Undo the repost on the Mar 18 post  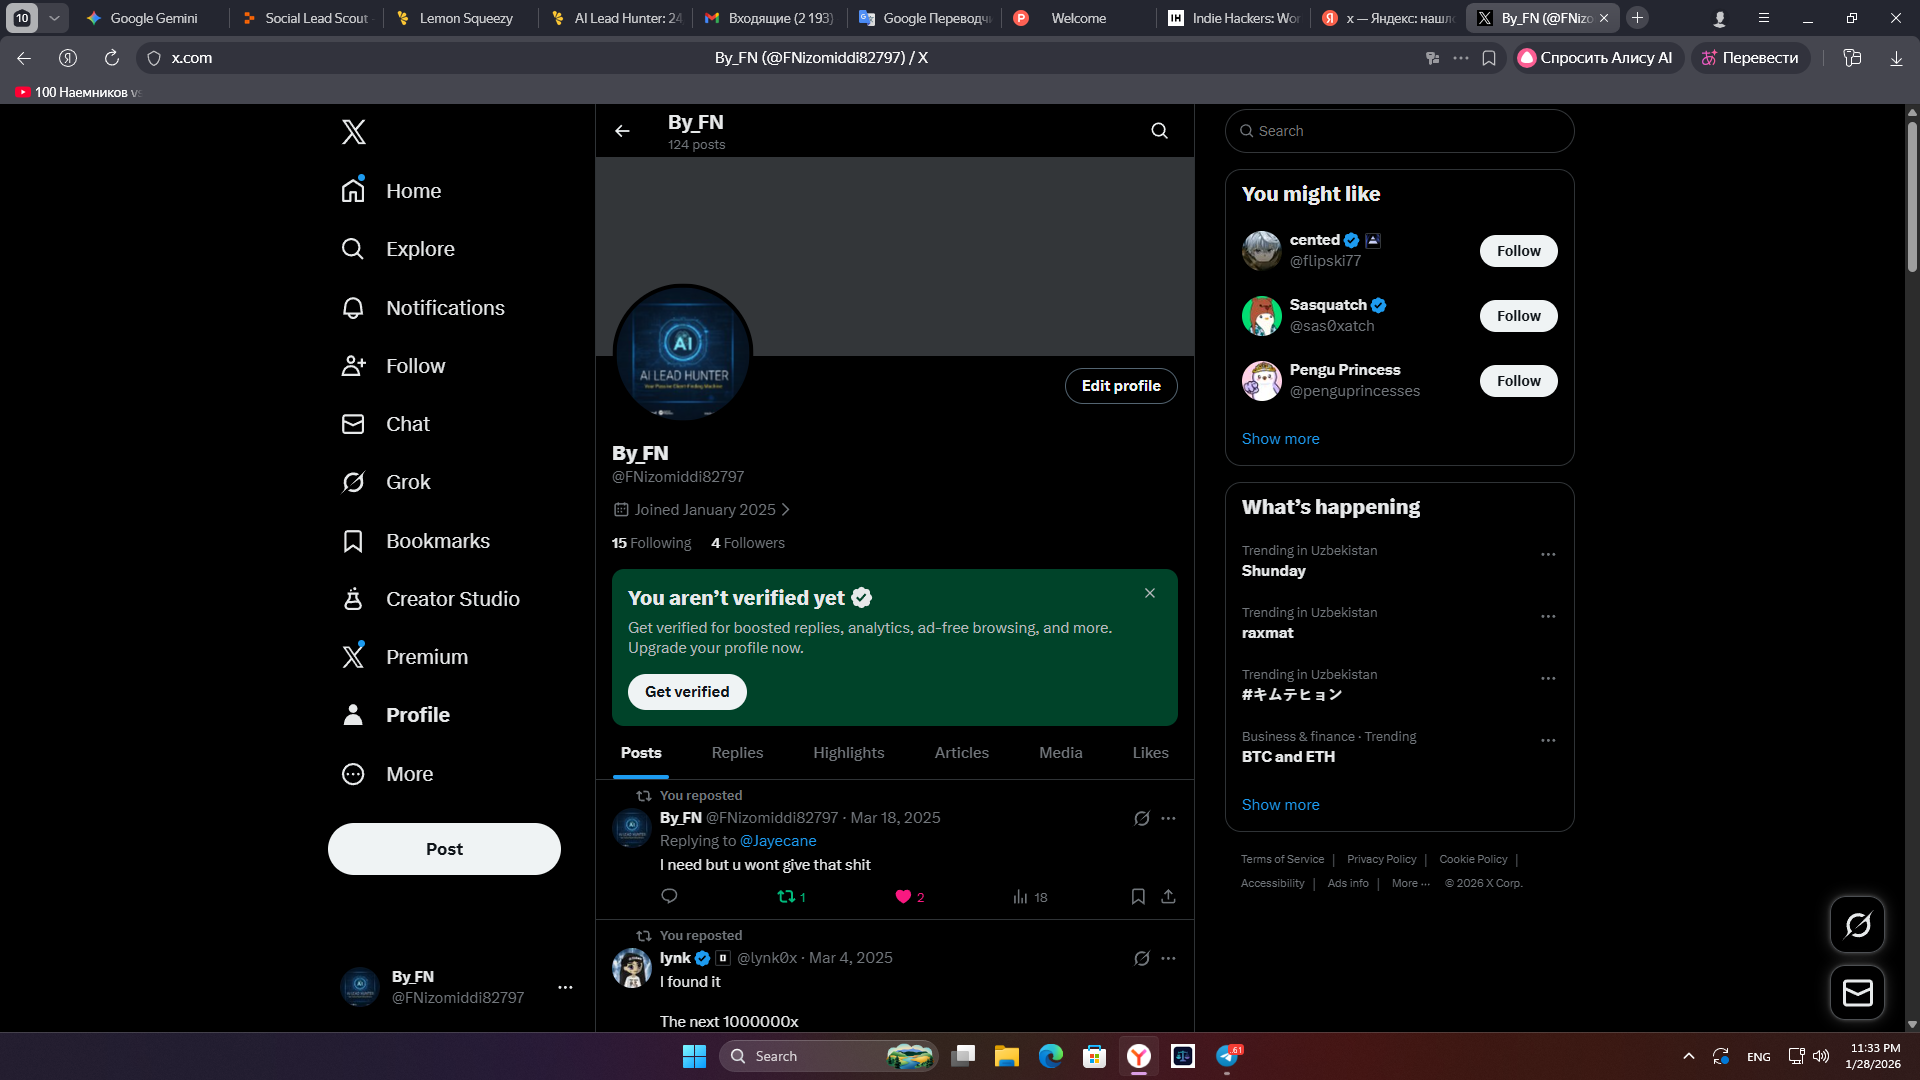point(787,897)
